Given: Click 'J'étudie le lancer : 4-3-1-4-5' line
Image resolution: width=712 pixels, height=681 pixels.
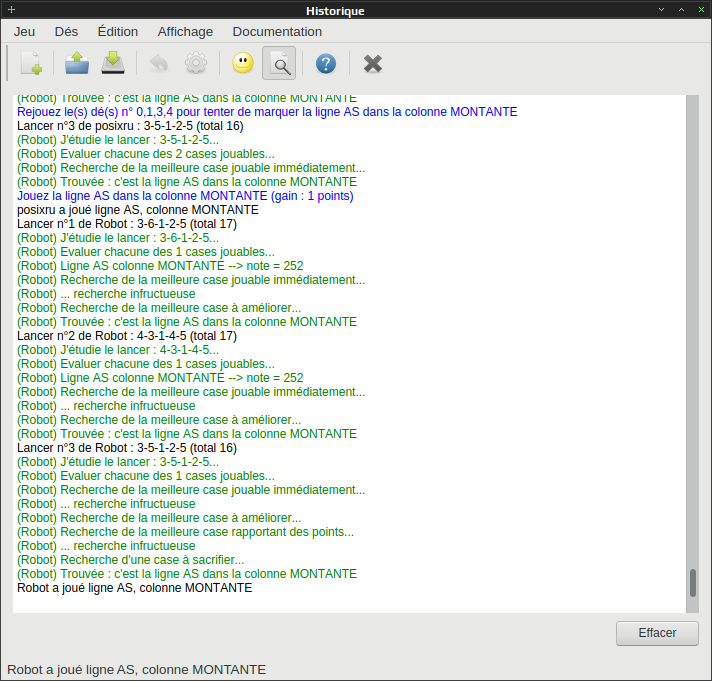Looking at the screenshot, I should [118, 350].
